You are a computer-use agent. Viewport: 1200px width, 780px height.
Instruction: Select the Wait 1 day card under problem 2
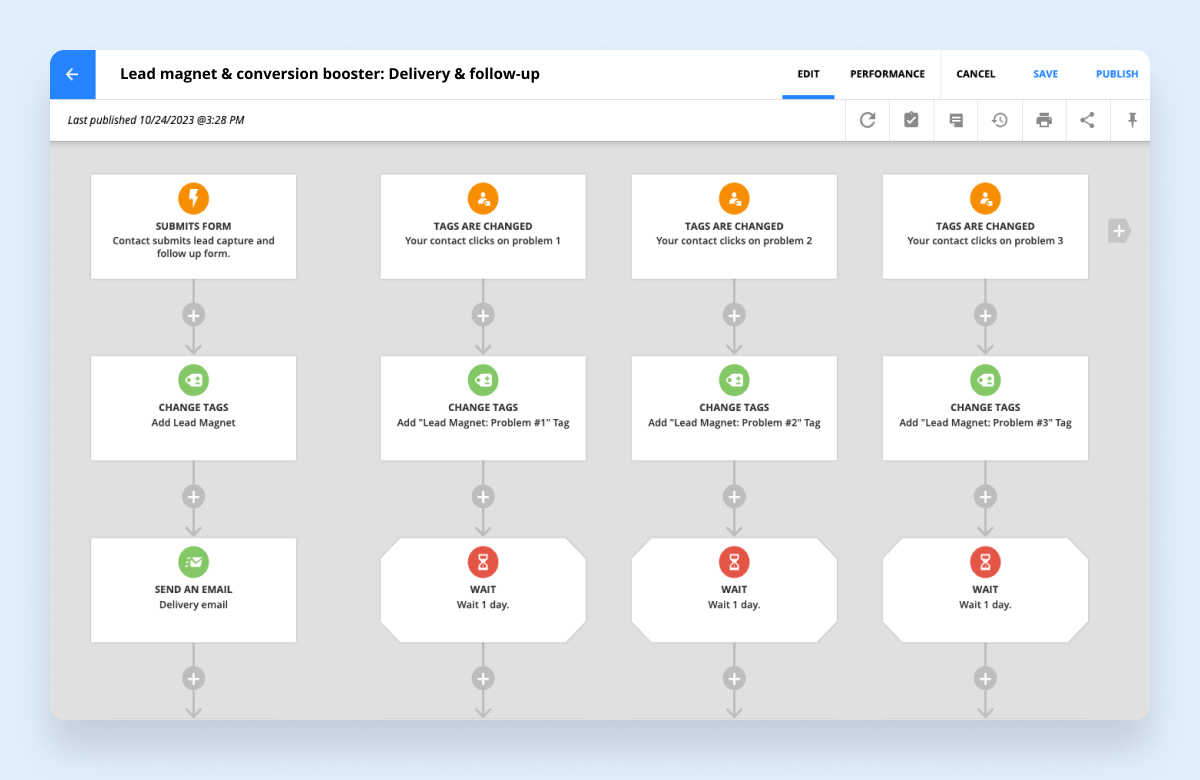click(x=734, y=590)
